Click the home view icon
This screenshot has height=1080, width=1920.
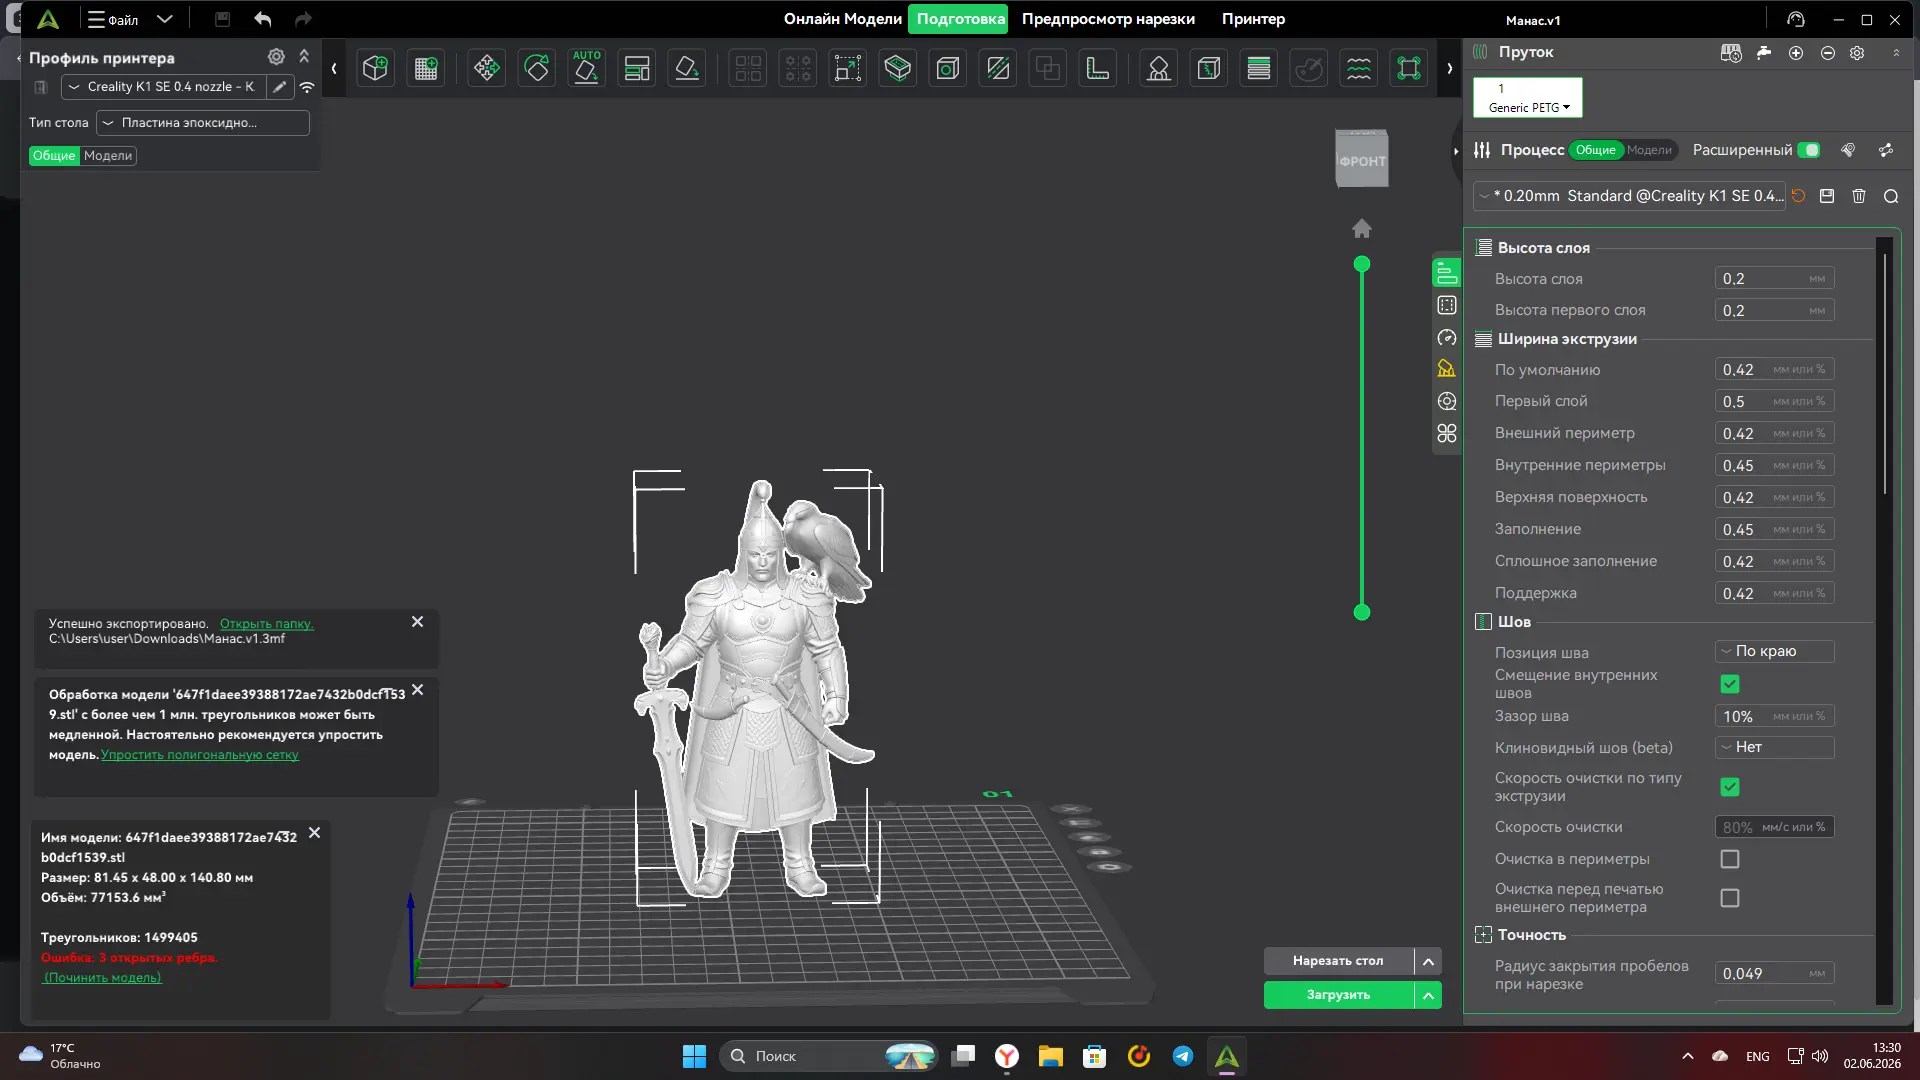[1362, 229]
